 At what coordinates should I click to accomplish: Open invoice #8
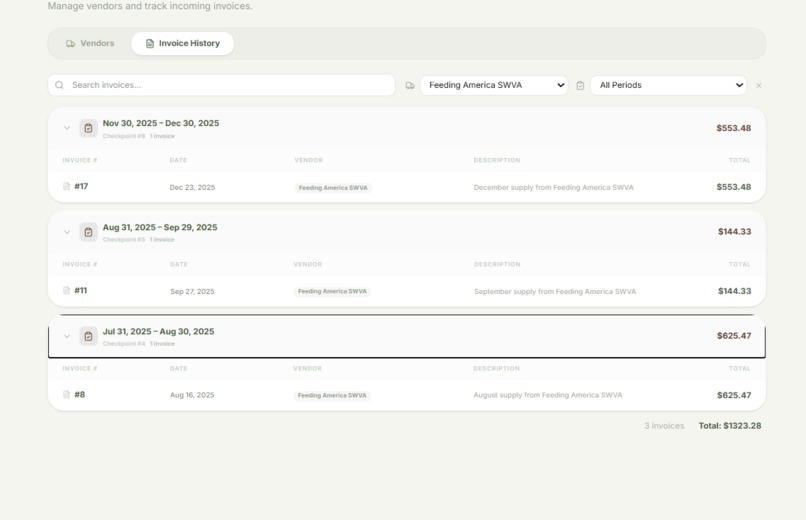click(80, 395)
